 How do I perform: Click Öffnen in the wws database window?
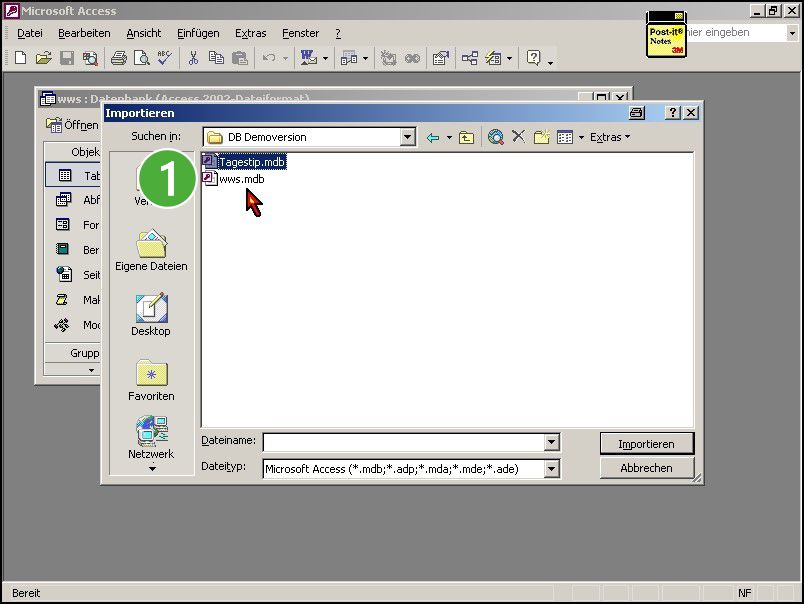73,125
